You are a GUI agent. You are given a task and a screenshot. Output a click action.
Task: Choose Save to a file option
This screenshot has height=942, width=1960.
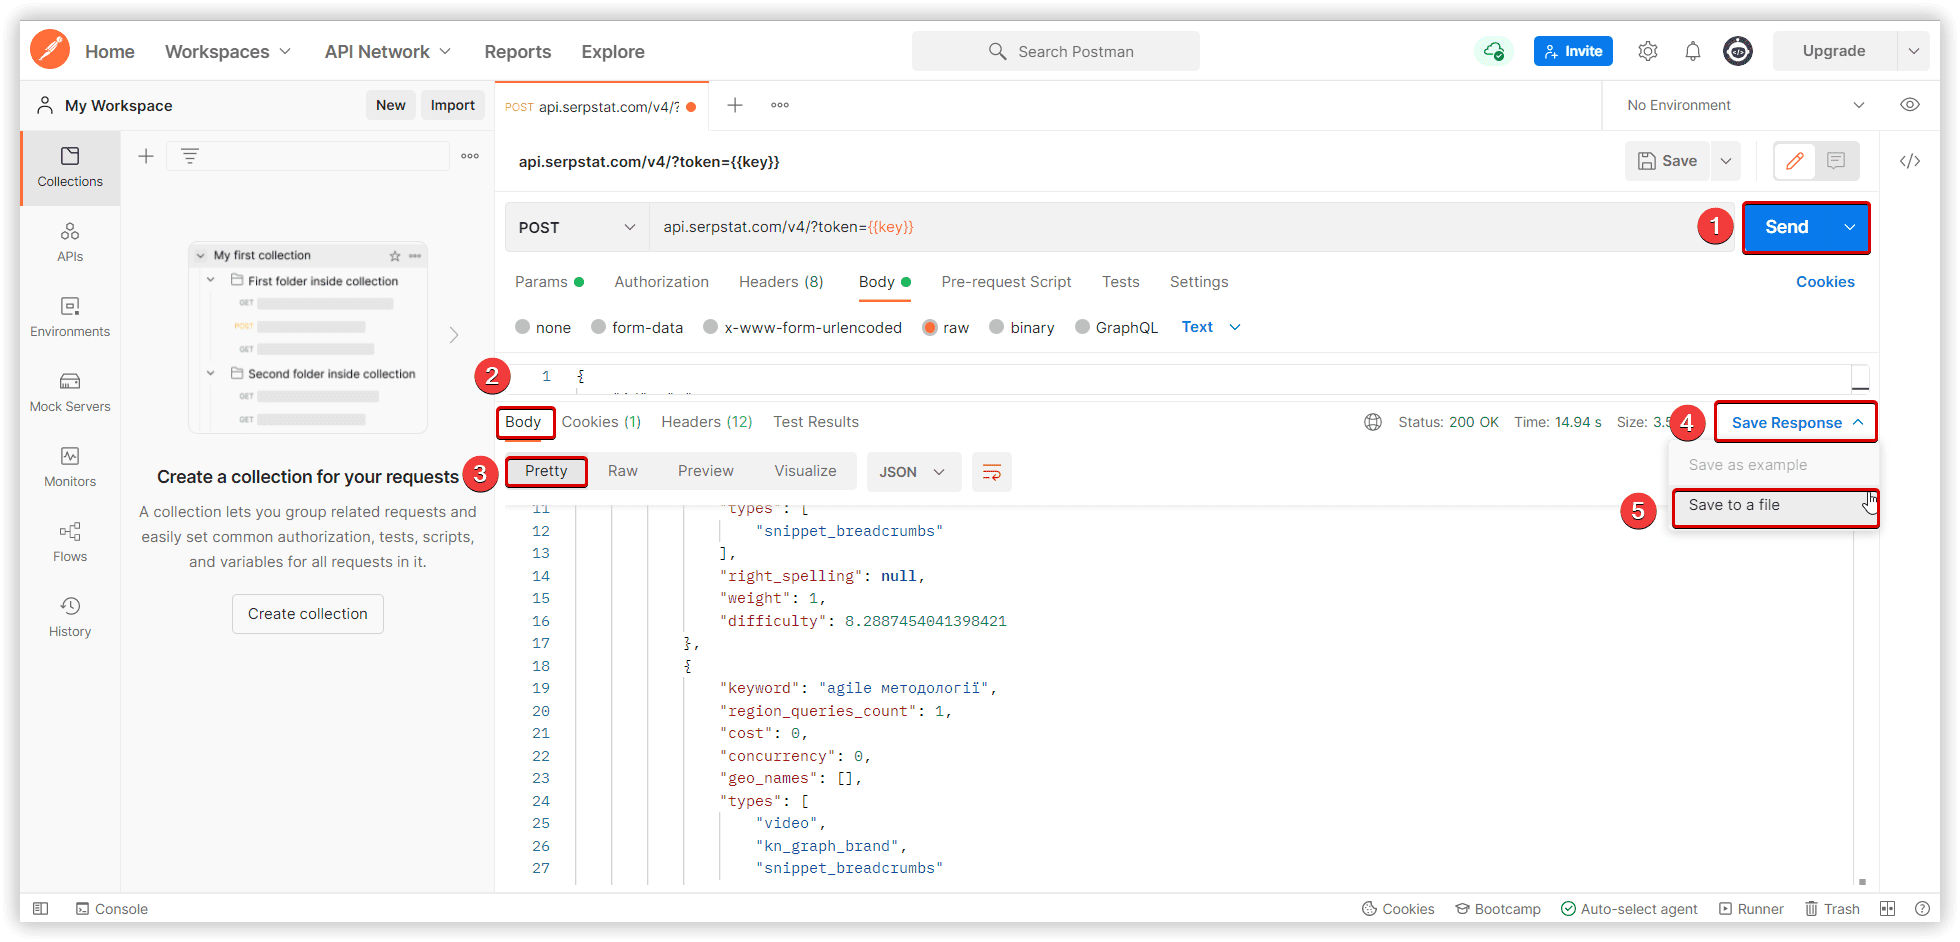coord(1775,506)
